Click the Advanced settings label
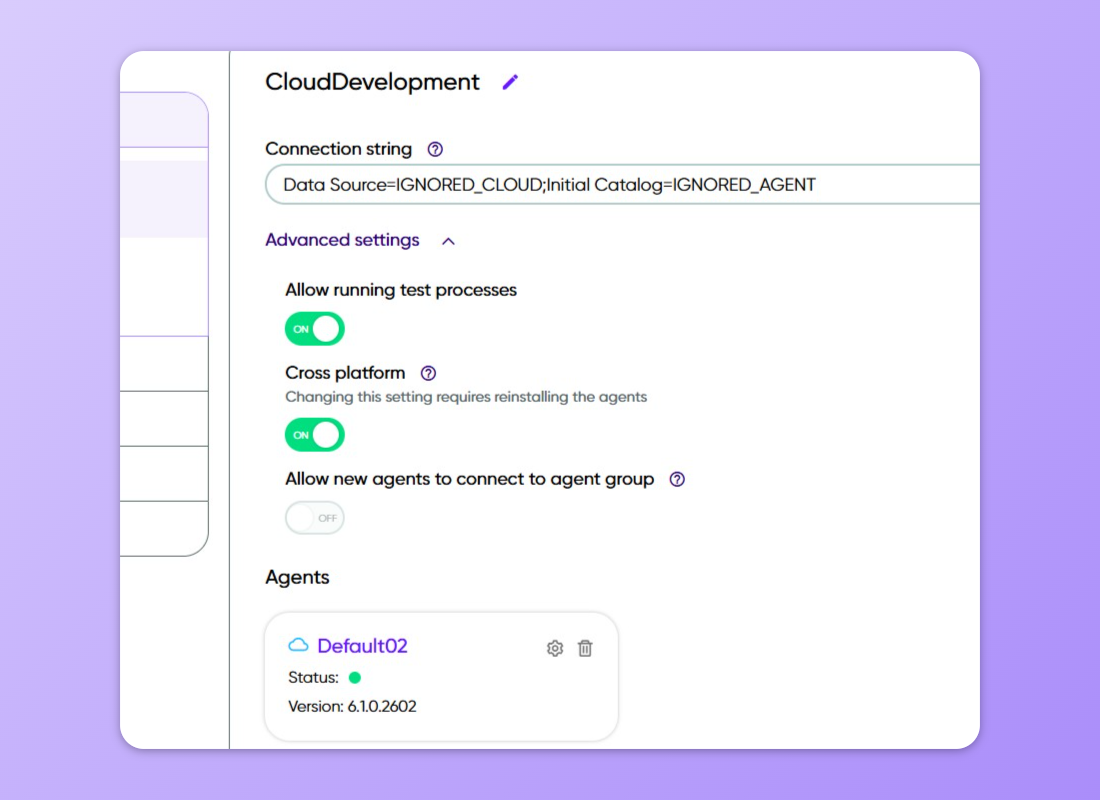Viewport: 1100px width, 800px height. tap(342, 240)
